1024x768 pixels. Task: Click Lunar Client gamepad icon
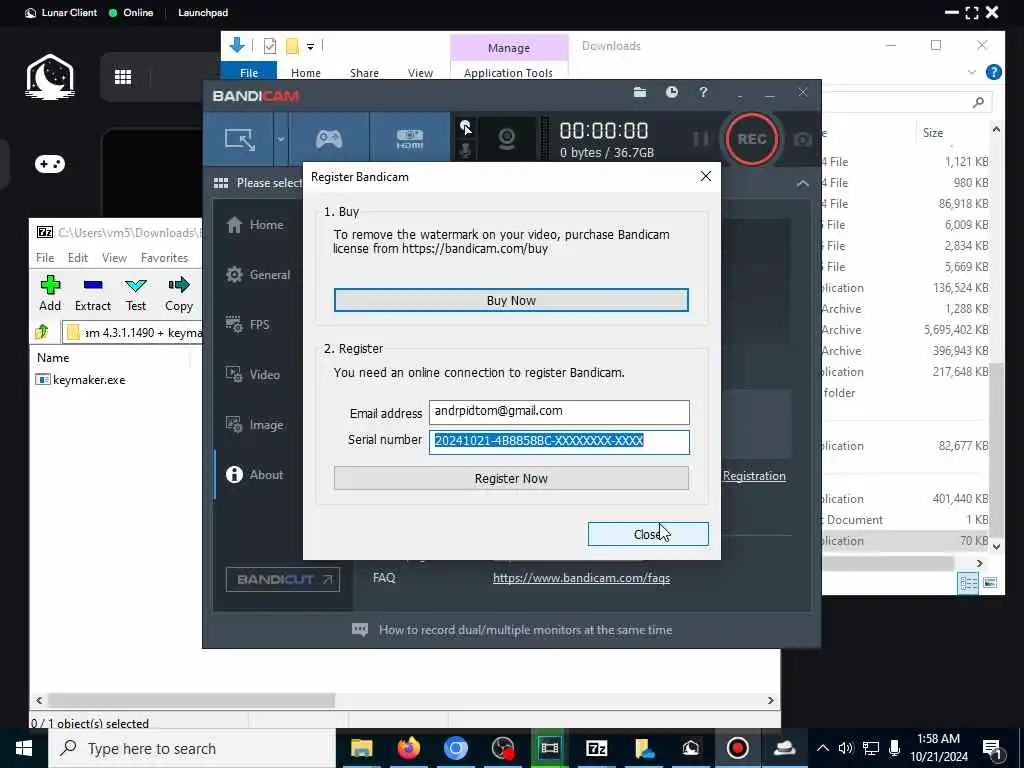pyautogui.click(x=50, y=164)
